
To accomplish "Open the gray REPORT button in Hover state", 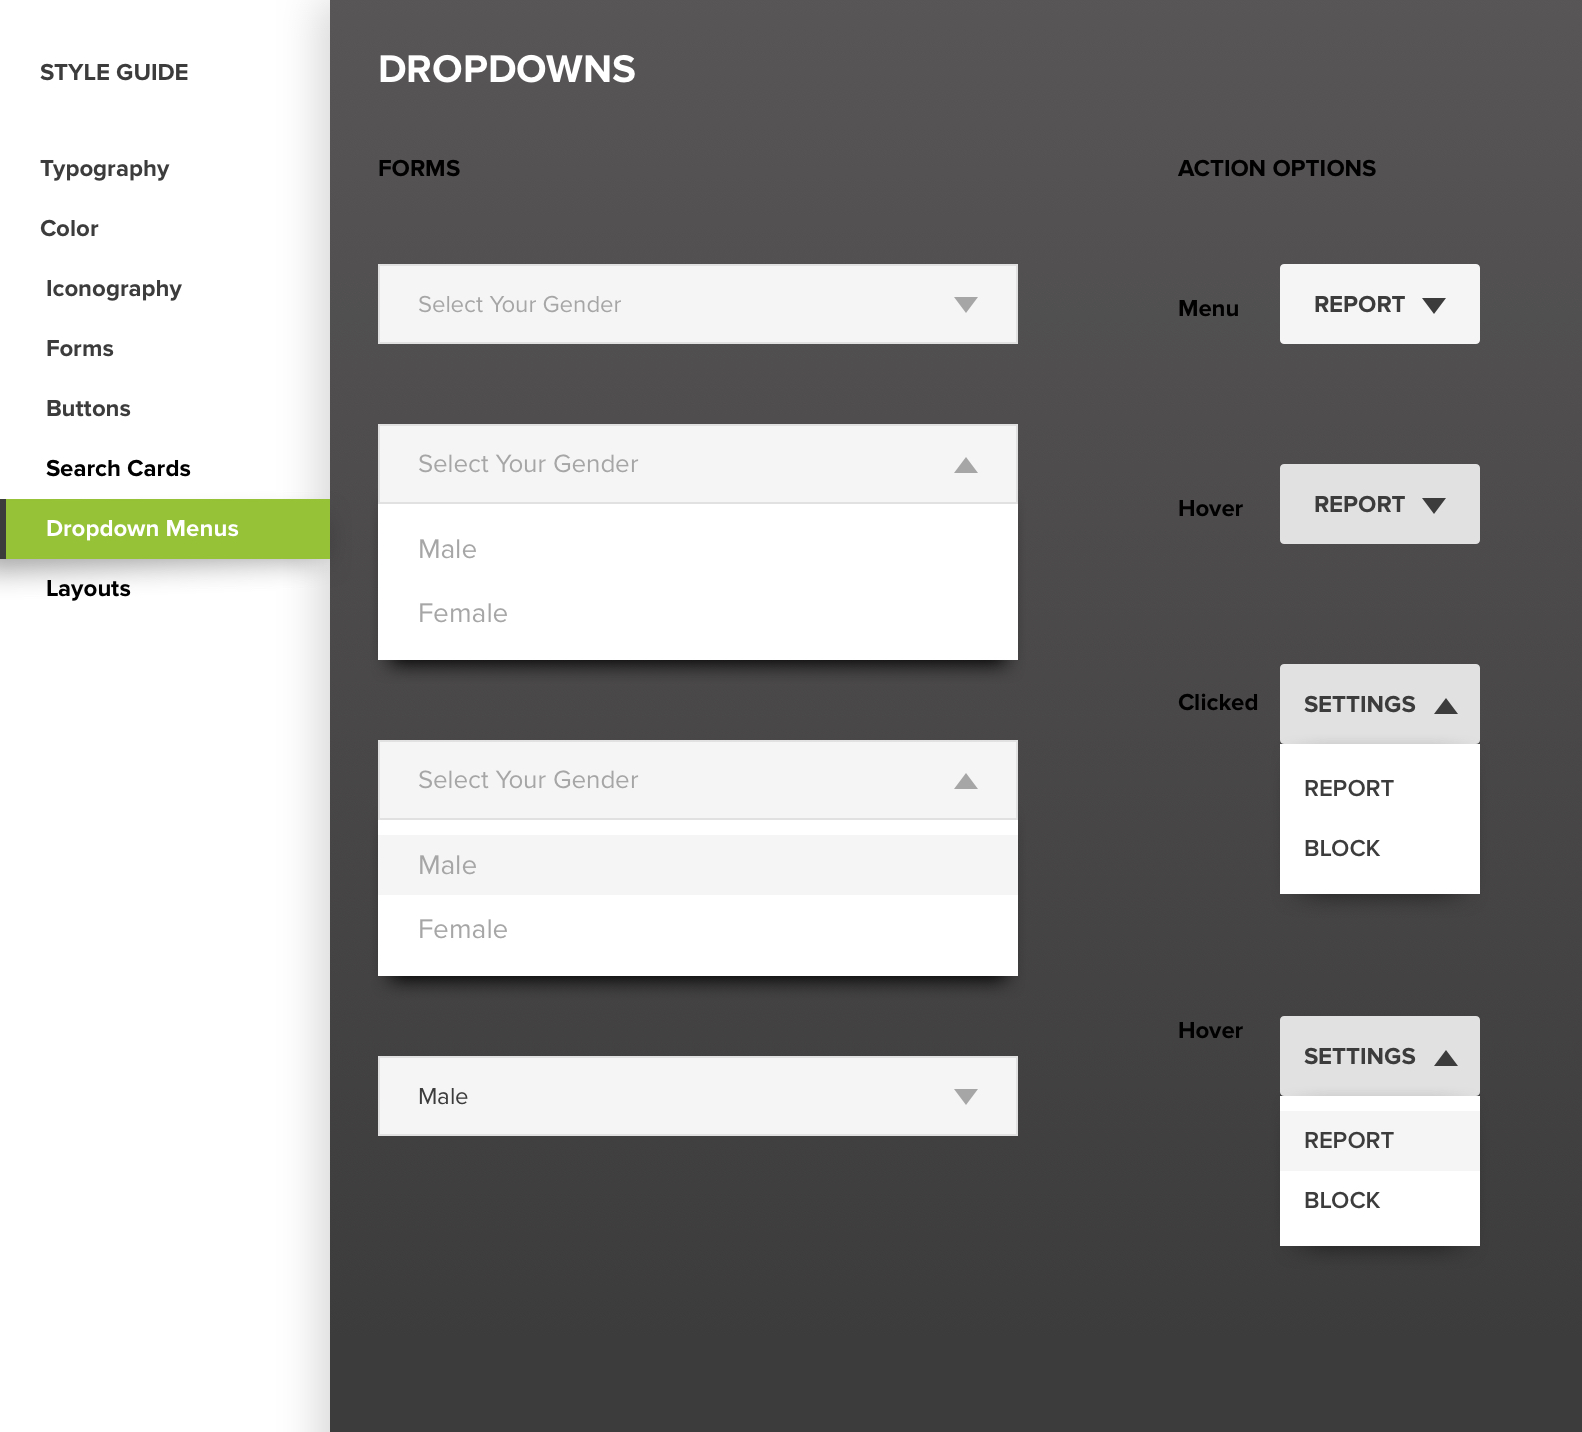I will point(1380,504).
